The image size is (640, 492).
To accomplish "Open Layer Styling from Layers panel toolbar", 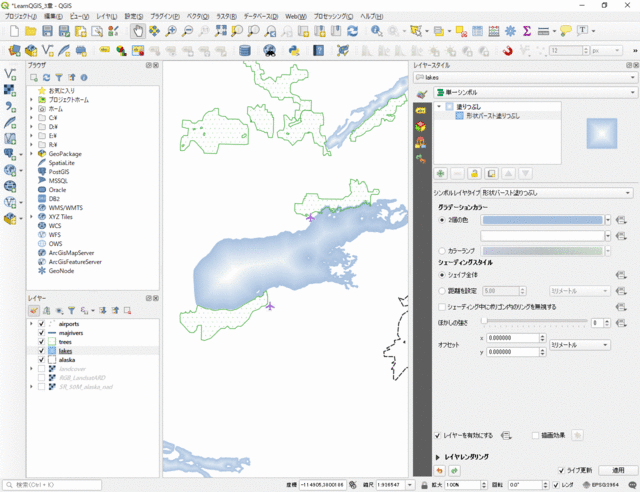I will (x=34, y=311).
